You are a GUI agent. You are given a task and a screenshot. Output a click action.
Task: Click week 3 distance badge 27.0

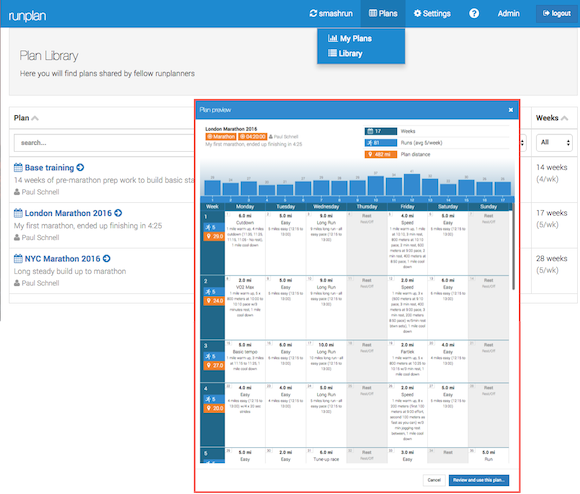coord(214,365)
